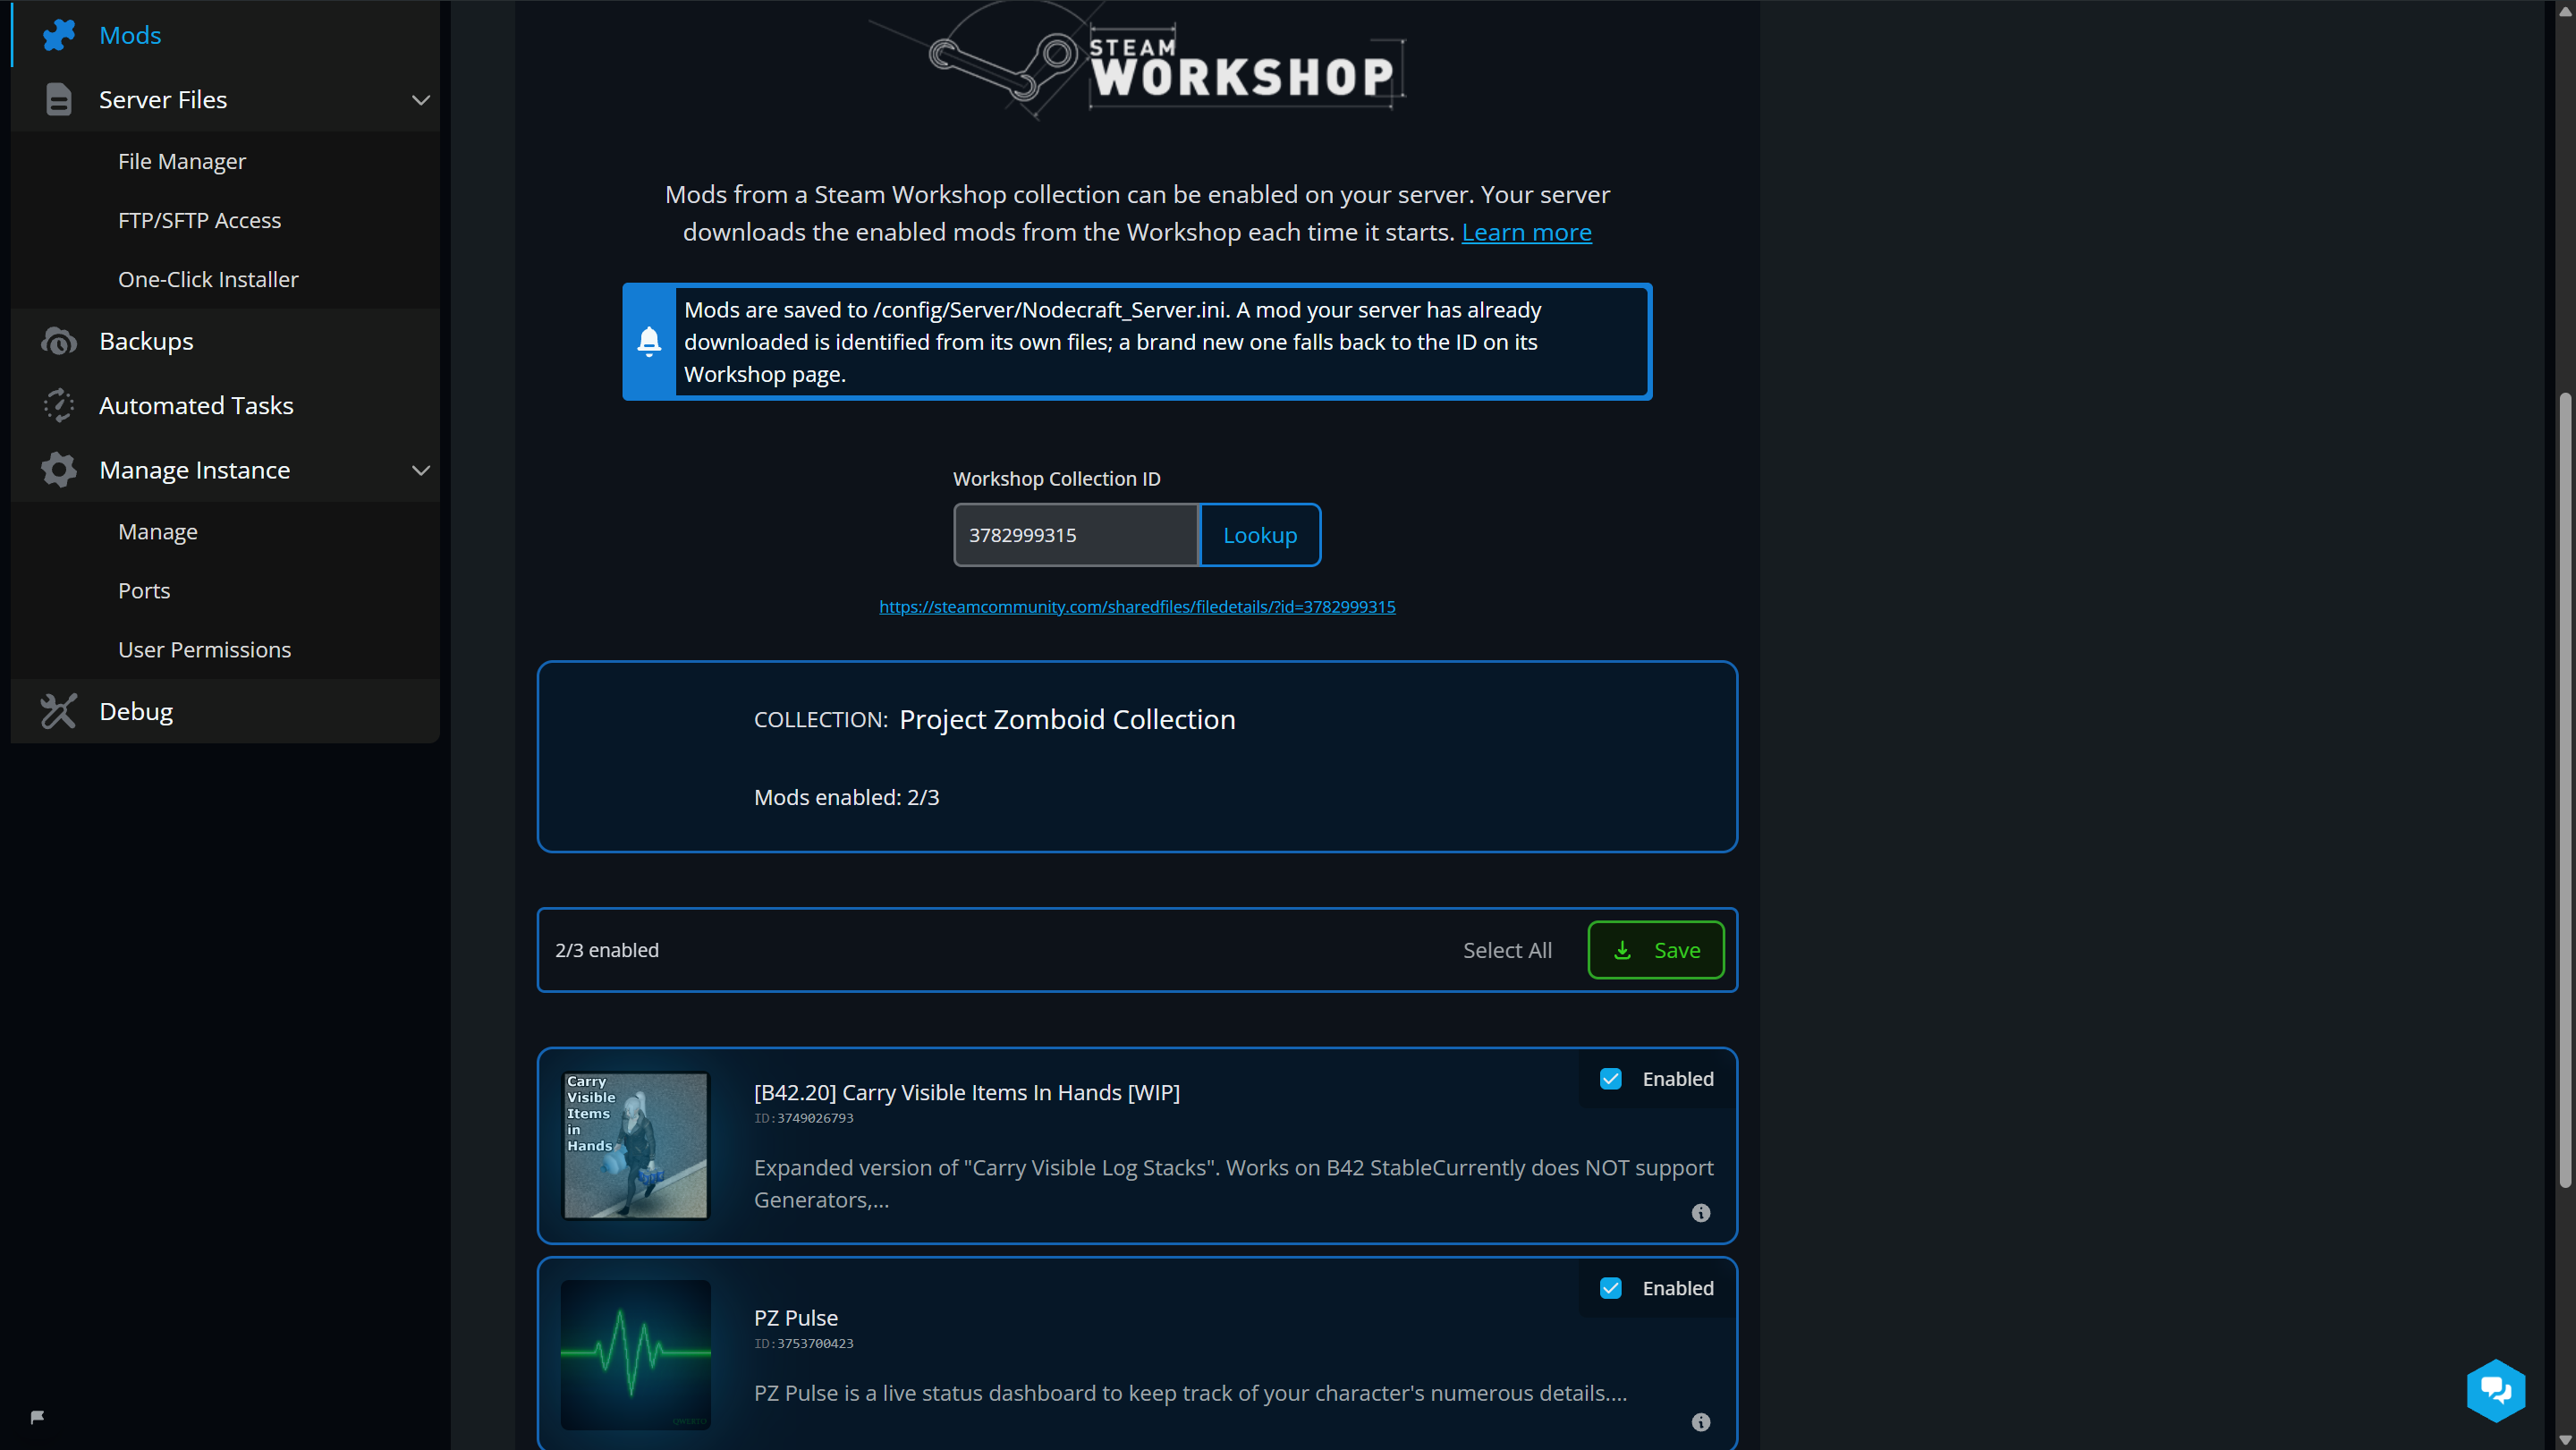2576x1450 pixels.
Task: Open info icon for PZ Pulse mod
Action: coord(1700,1422)
